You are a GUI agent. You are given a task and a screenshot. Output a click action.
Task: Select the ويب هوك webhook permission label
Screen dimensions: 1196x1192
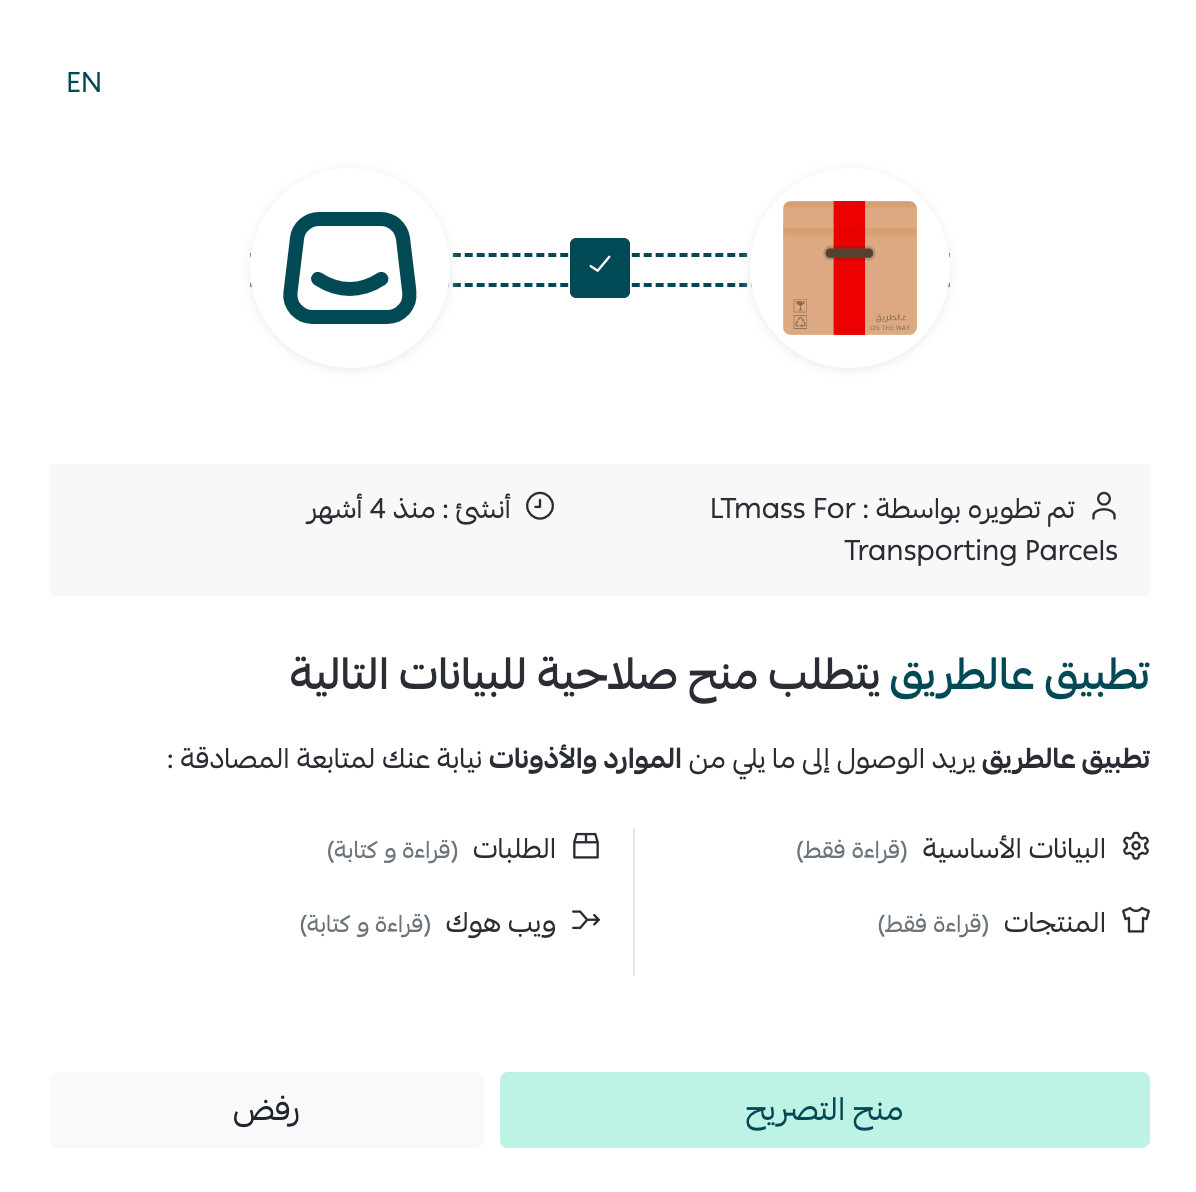pos(500,923)
